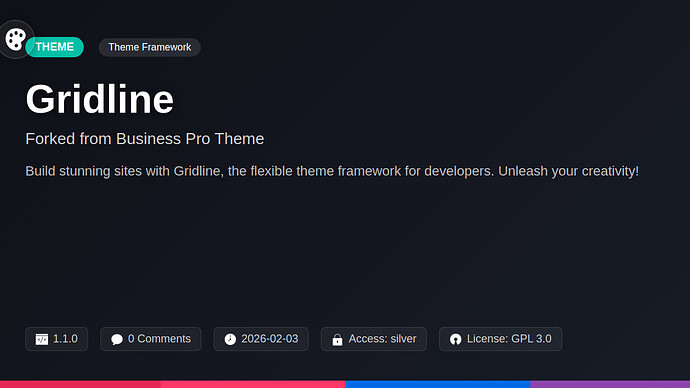This screenshot has width=690, height=388.
Task: Click the 2026-02-03 date label
Action: click(x=270, y=339)
